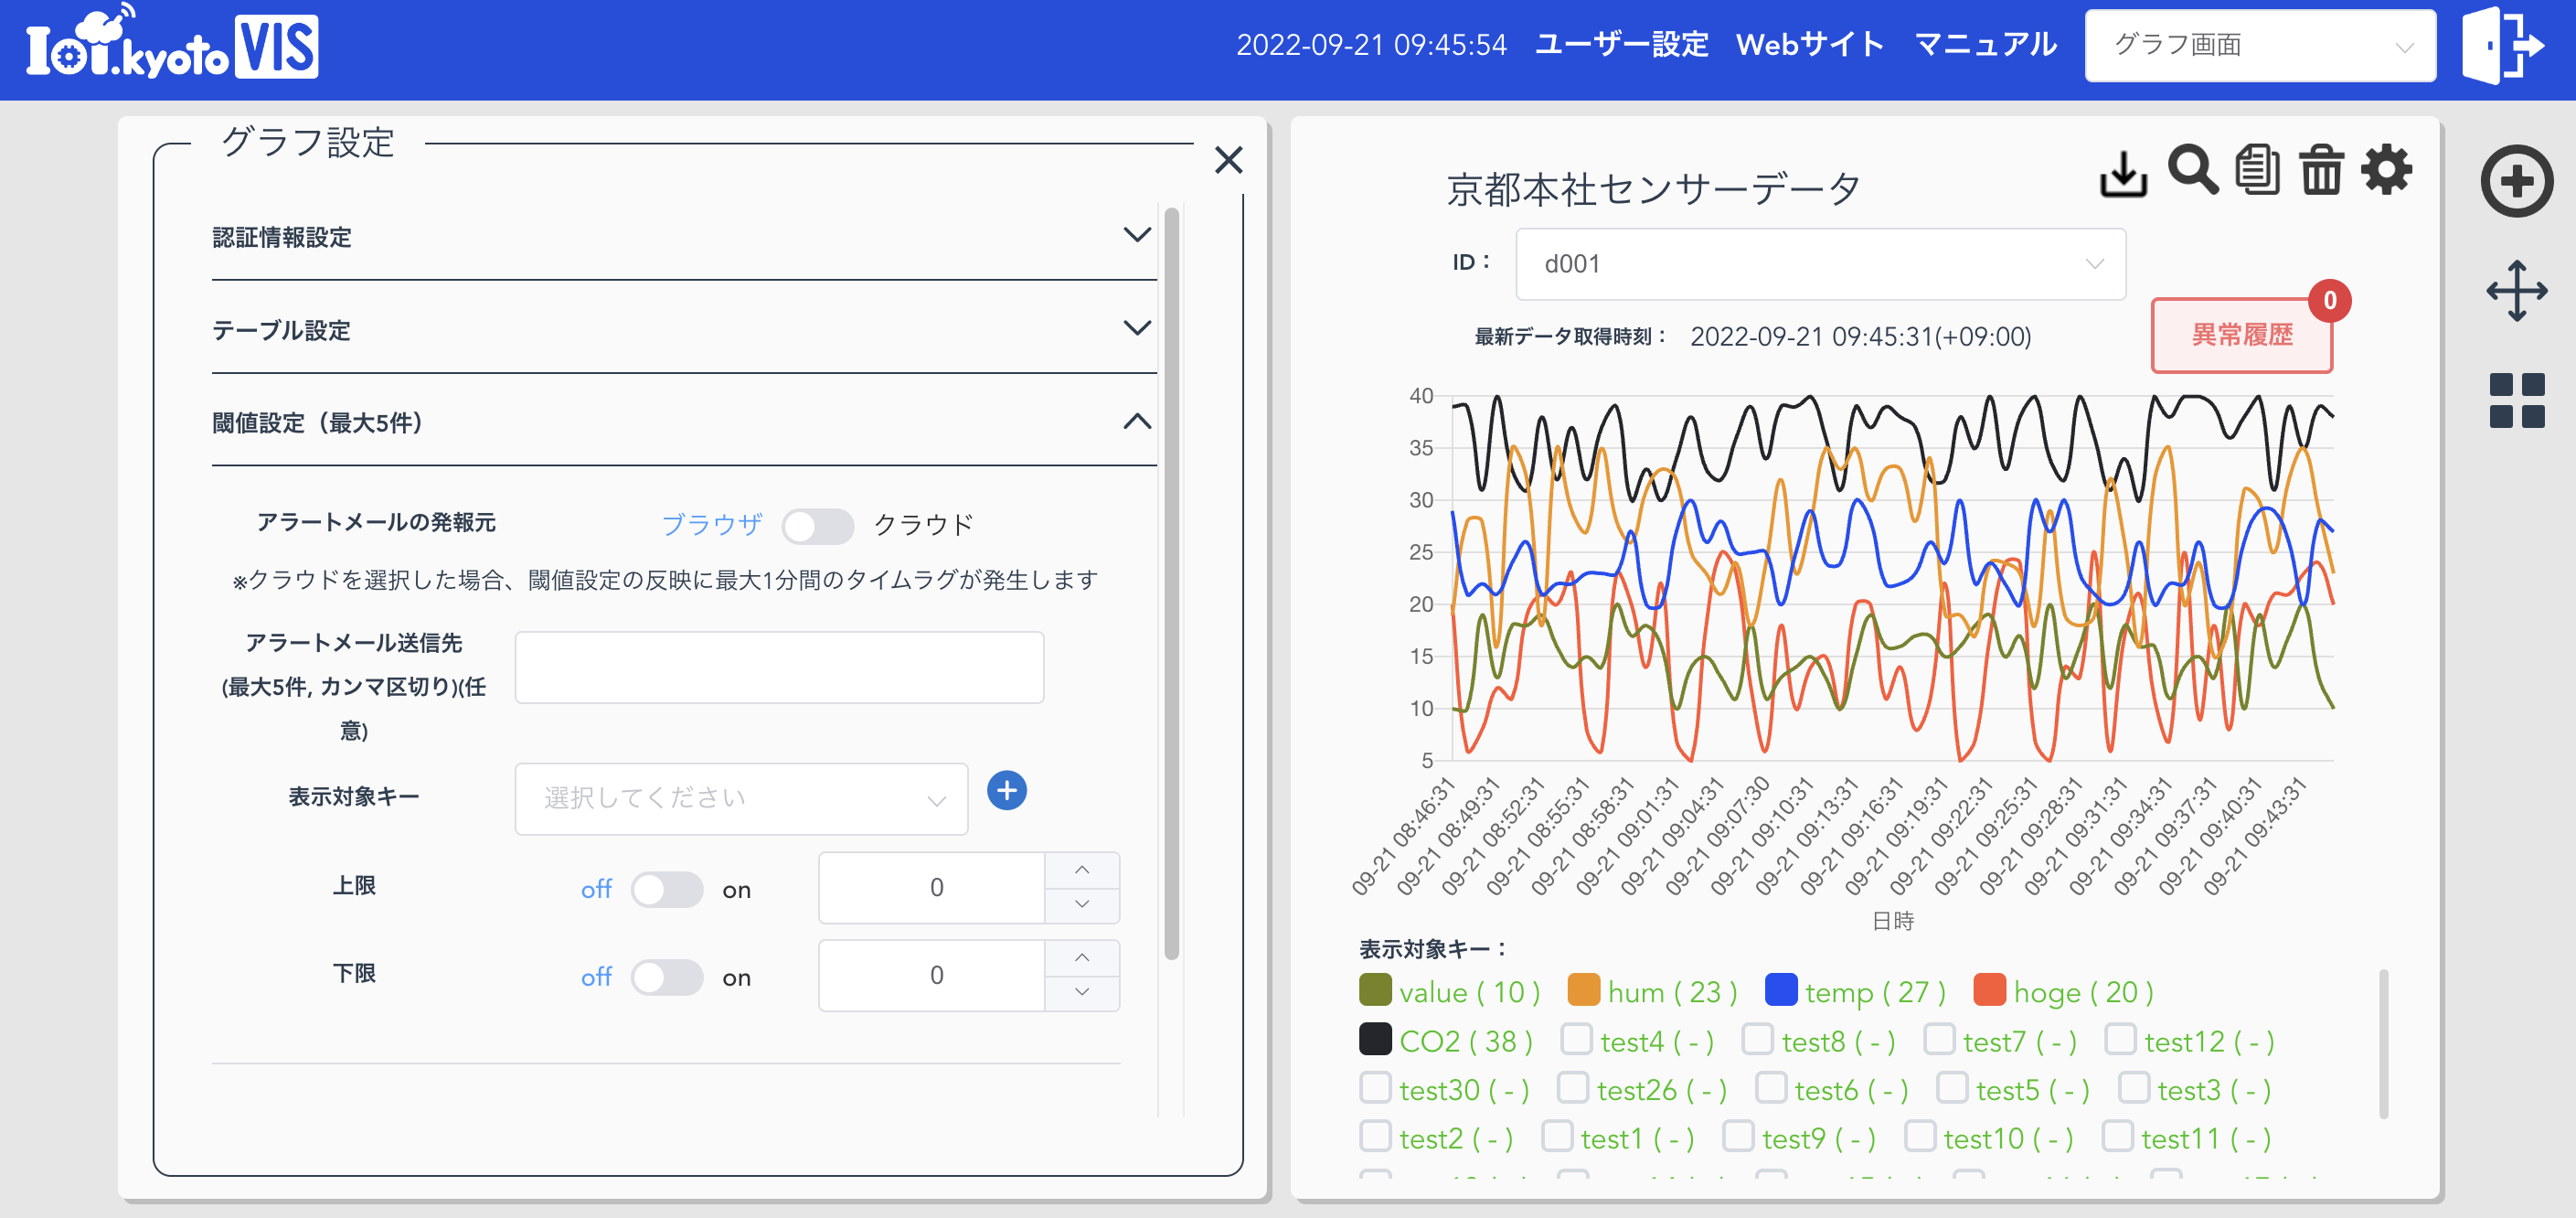This screenshot has width=2576, height=1218.
Task: Activate graph move tool in sidebar
Action: 2517,290
